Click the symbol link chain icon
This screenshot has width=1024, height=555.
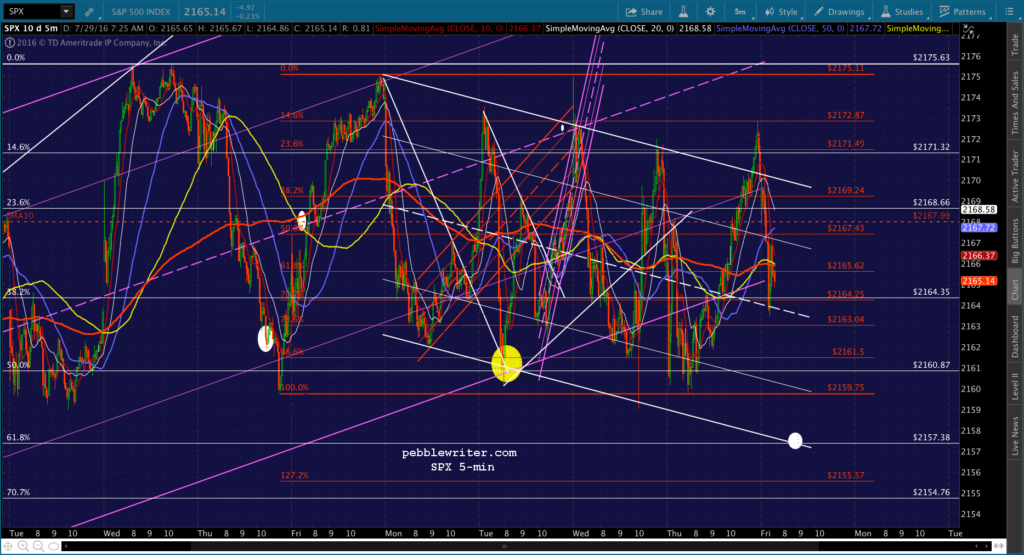pos(89,12)
